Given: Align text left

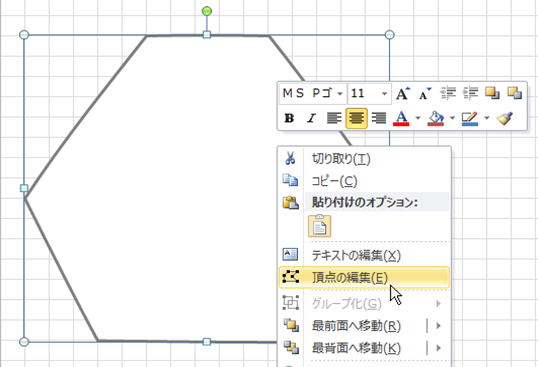Looking at the screenshot, I should point(334,118).
